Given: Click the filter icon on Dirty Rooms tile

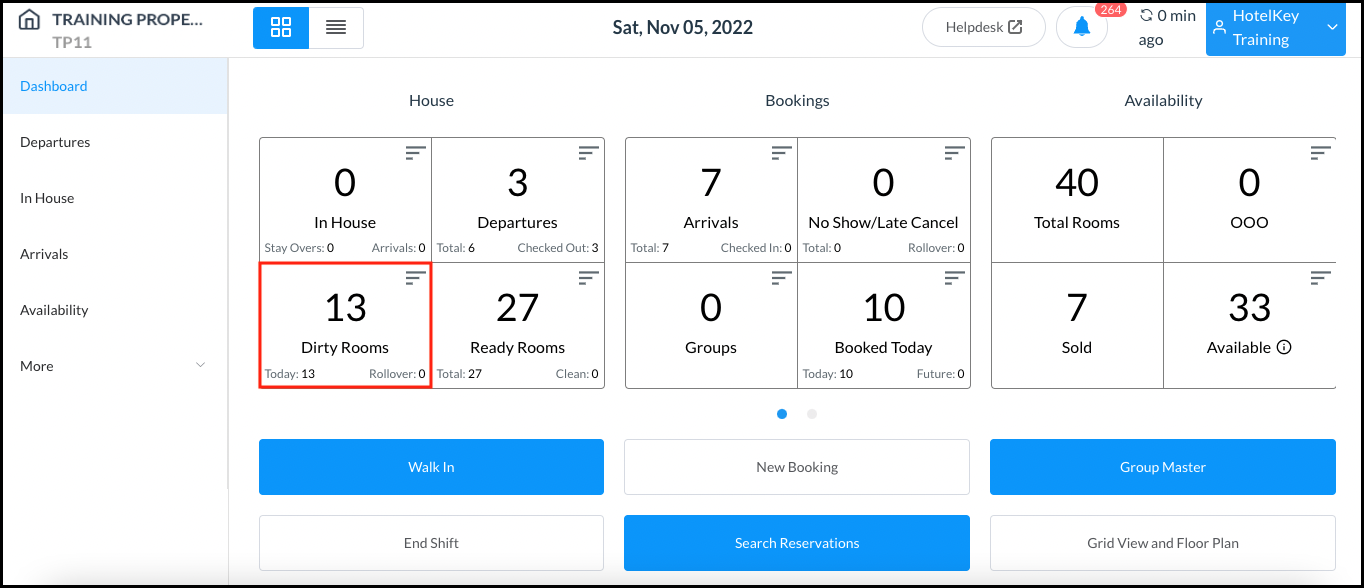Looking at the screenshot, I should (415, 278).
